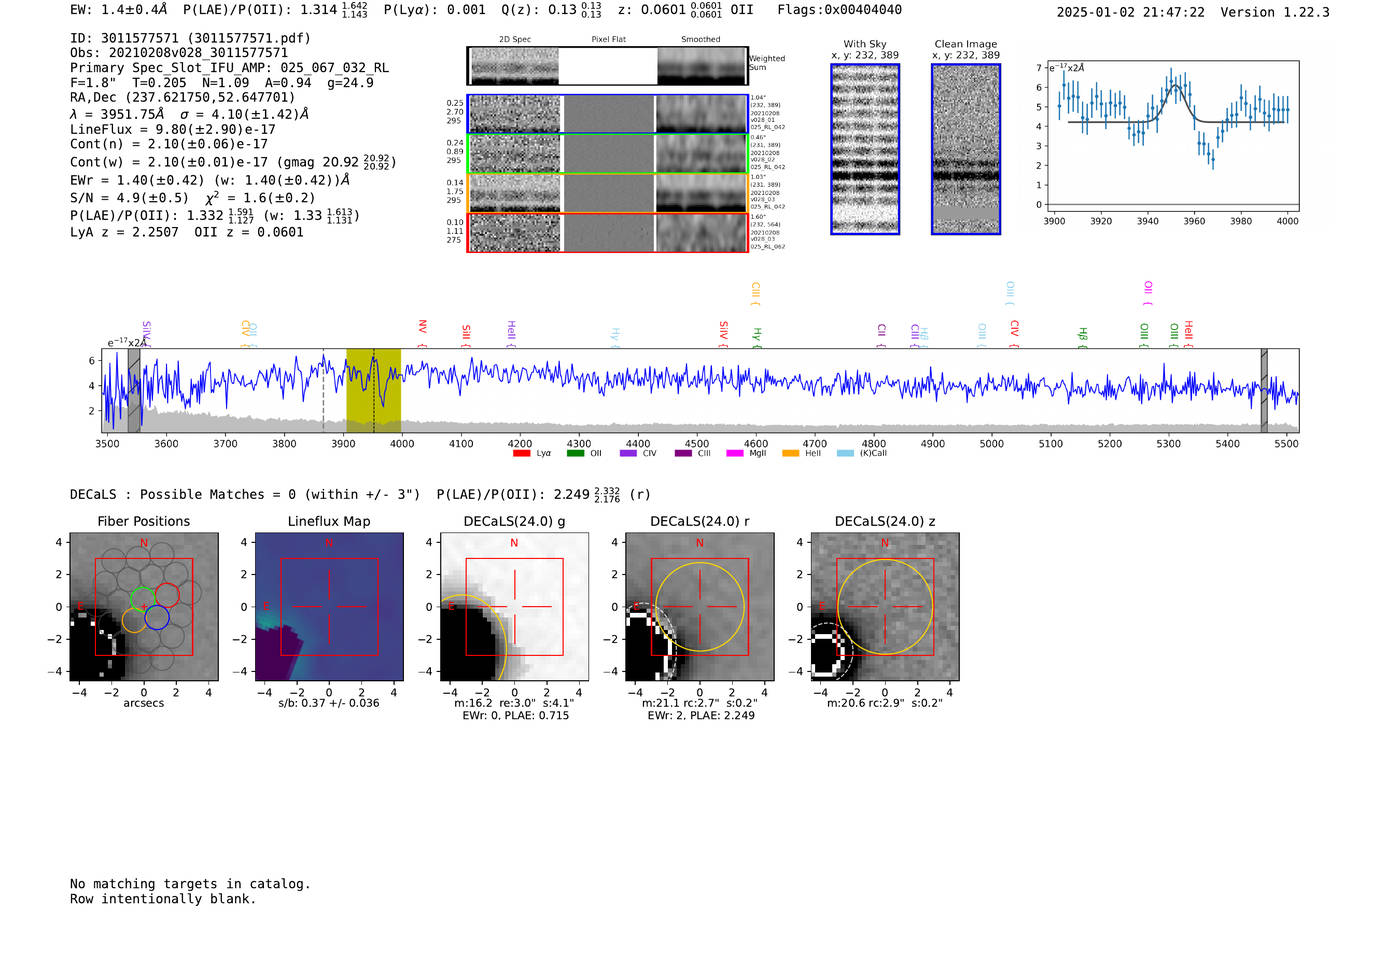This screenshot has height=953, width=1400.
Task: Click the light blue (K)CaII legend swatch
Action: point(845,454)
